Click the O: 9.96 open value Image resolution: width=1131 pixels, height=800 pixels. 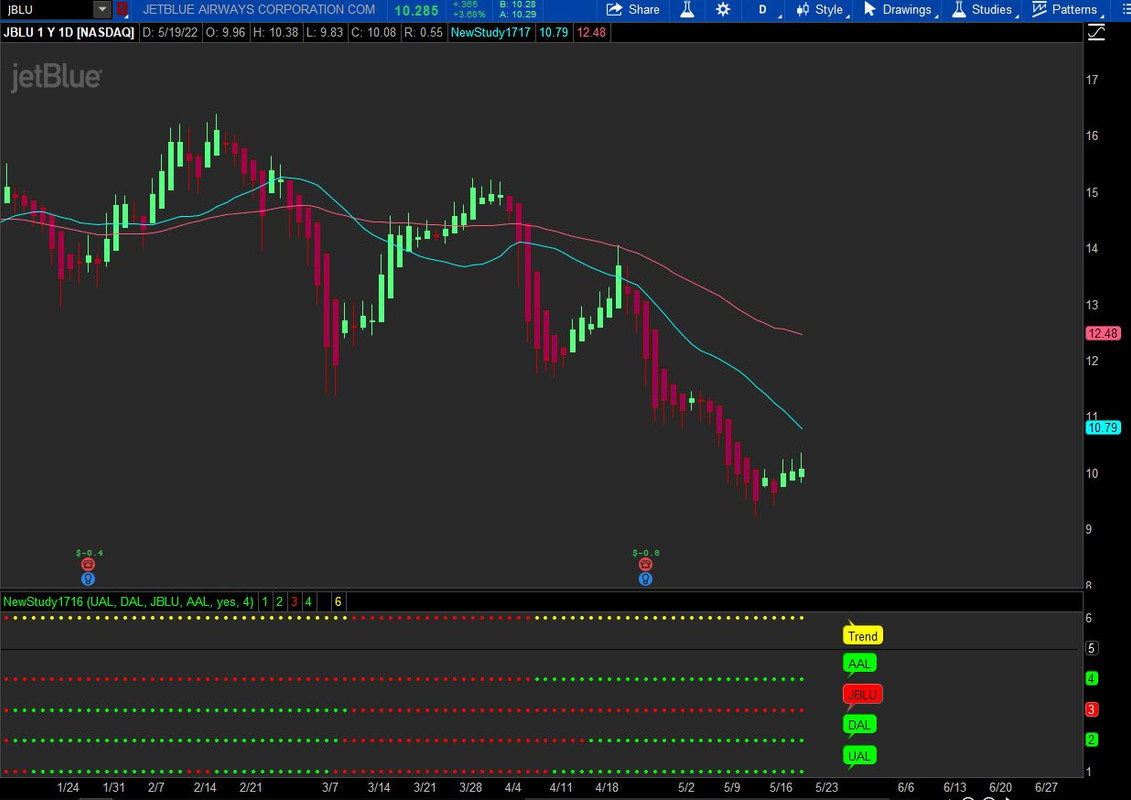(x=225, y=32)
